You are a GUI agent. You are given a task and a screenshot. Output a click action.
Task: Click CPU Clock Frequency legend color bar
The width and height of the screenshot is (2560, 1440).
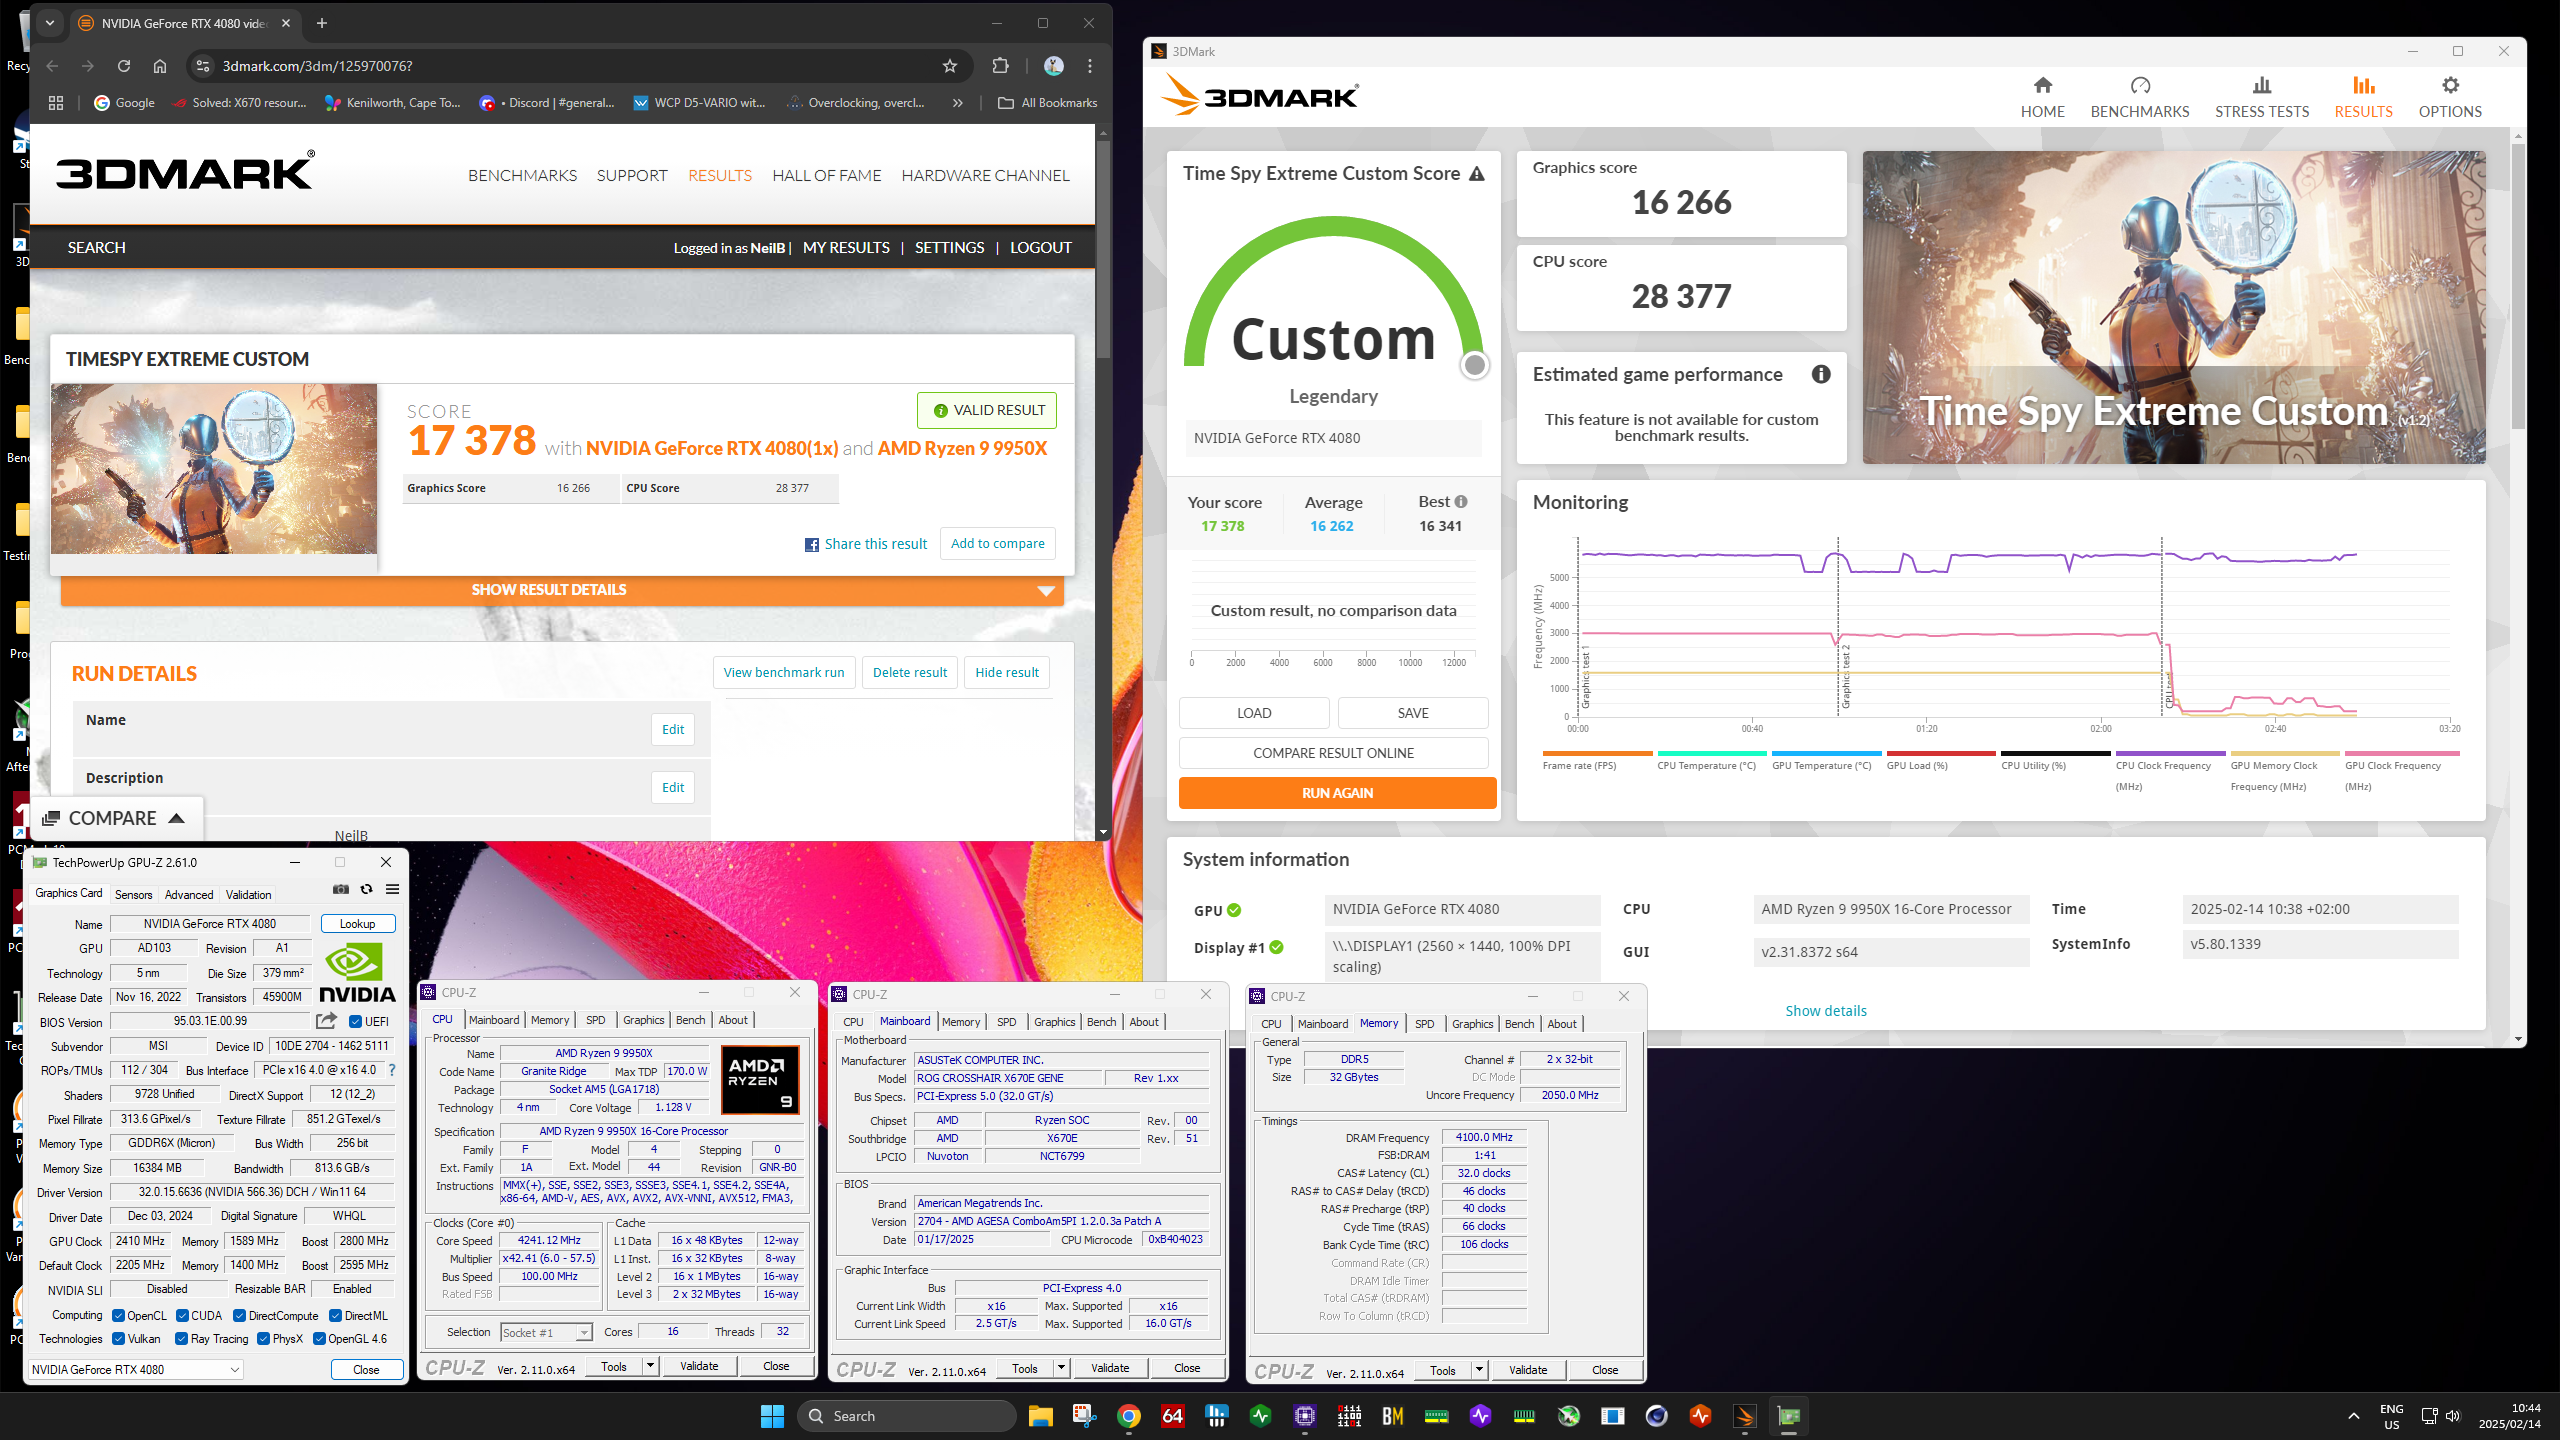(2170, 753)
